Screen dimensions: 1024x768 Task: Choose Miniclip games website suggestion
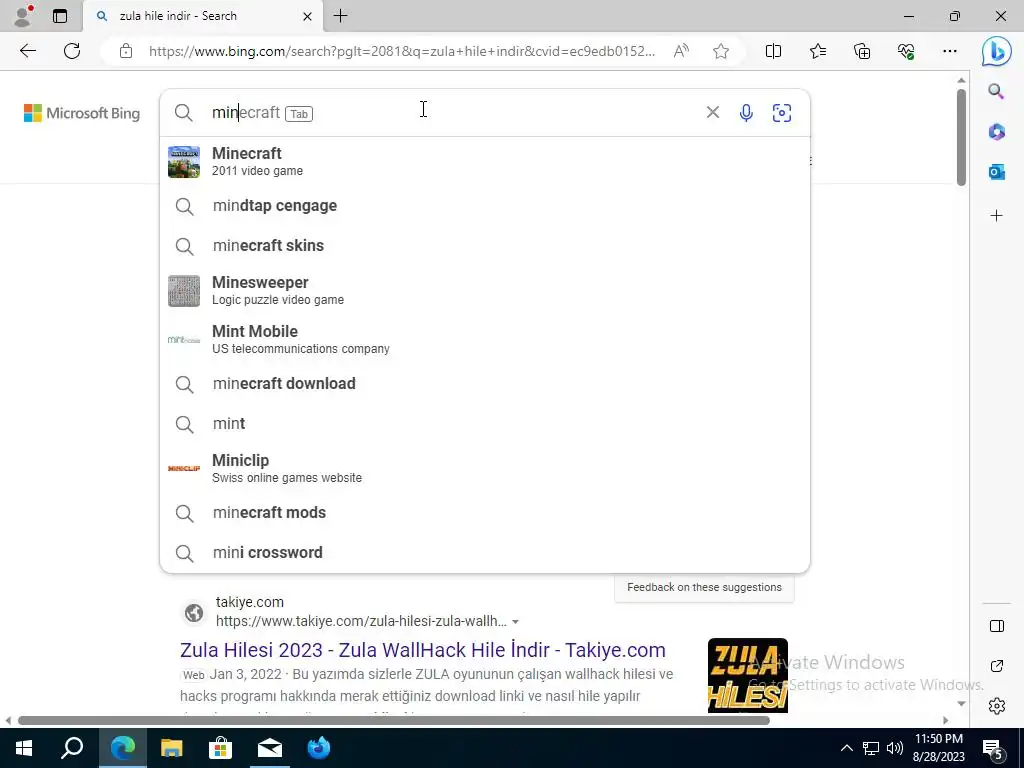(x=485, y=468)
